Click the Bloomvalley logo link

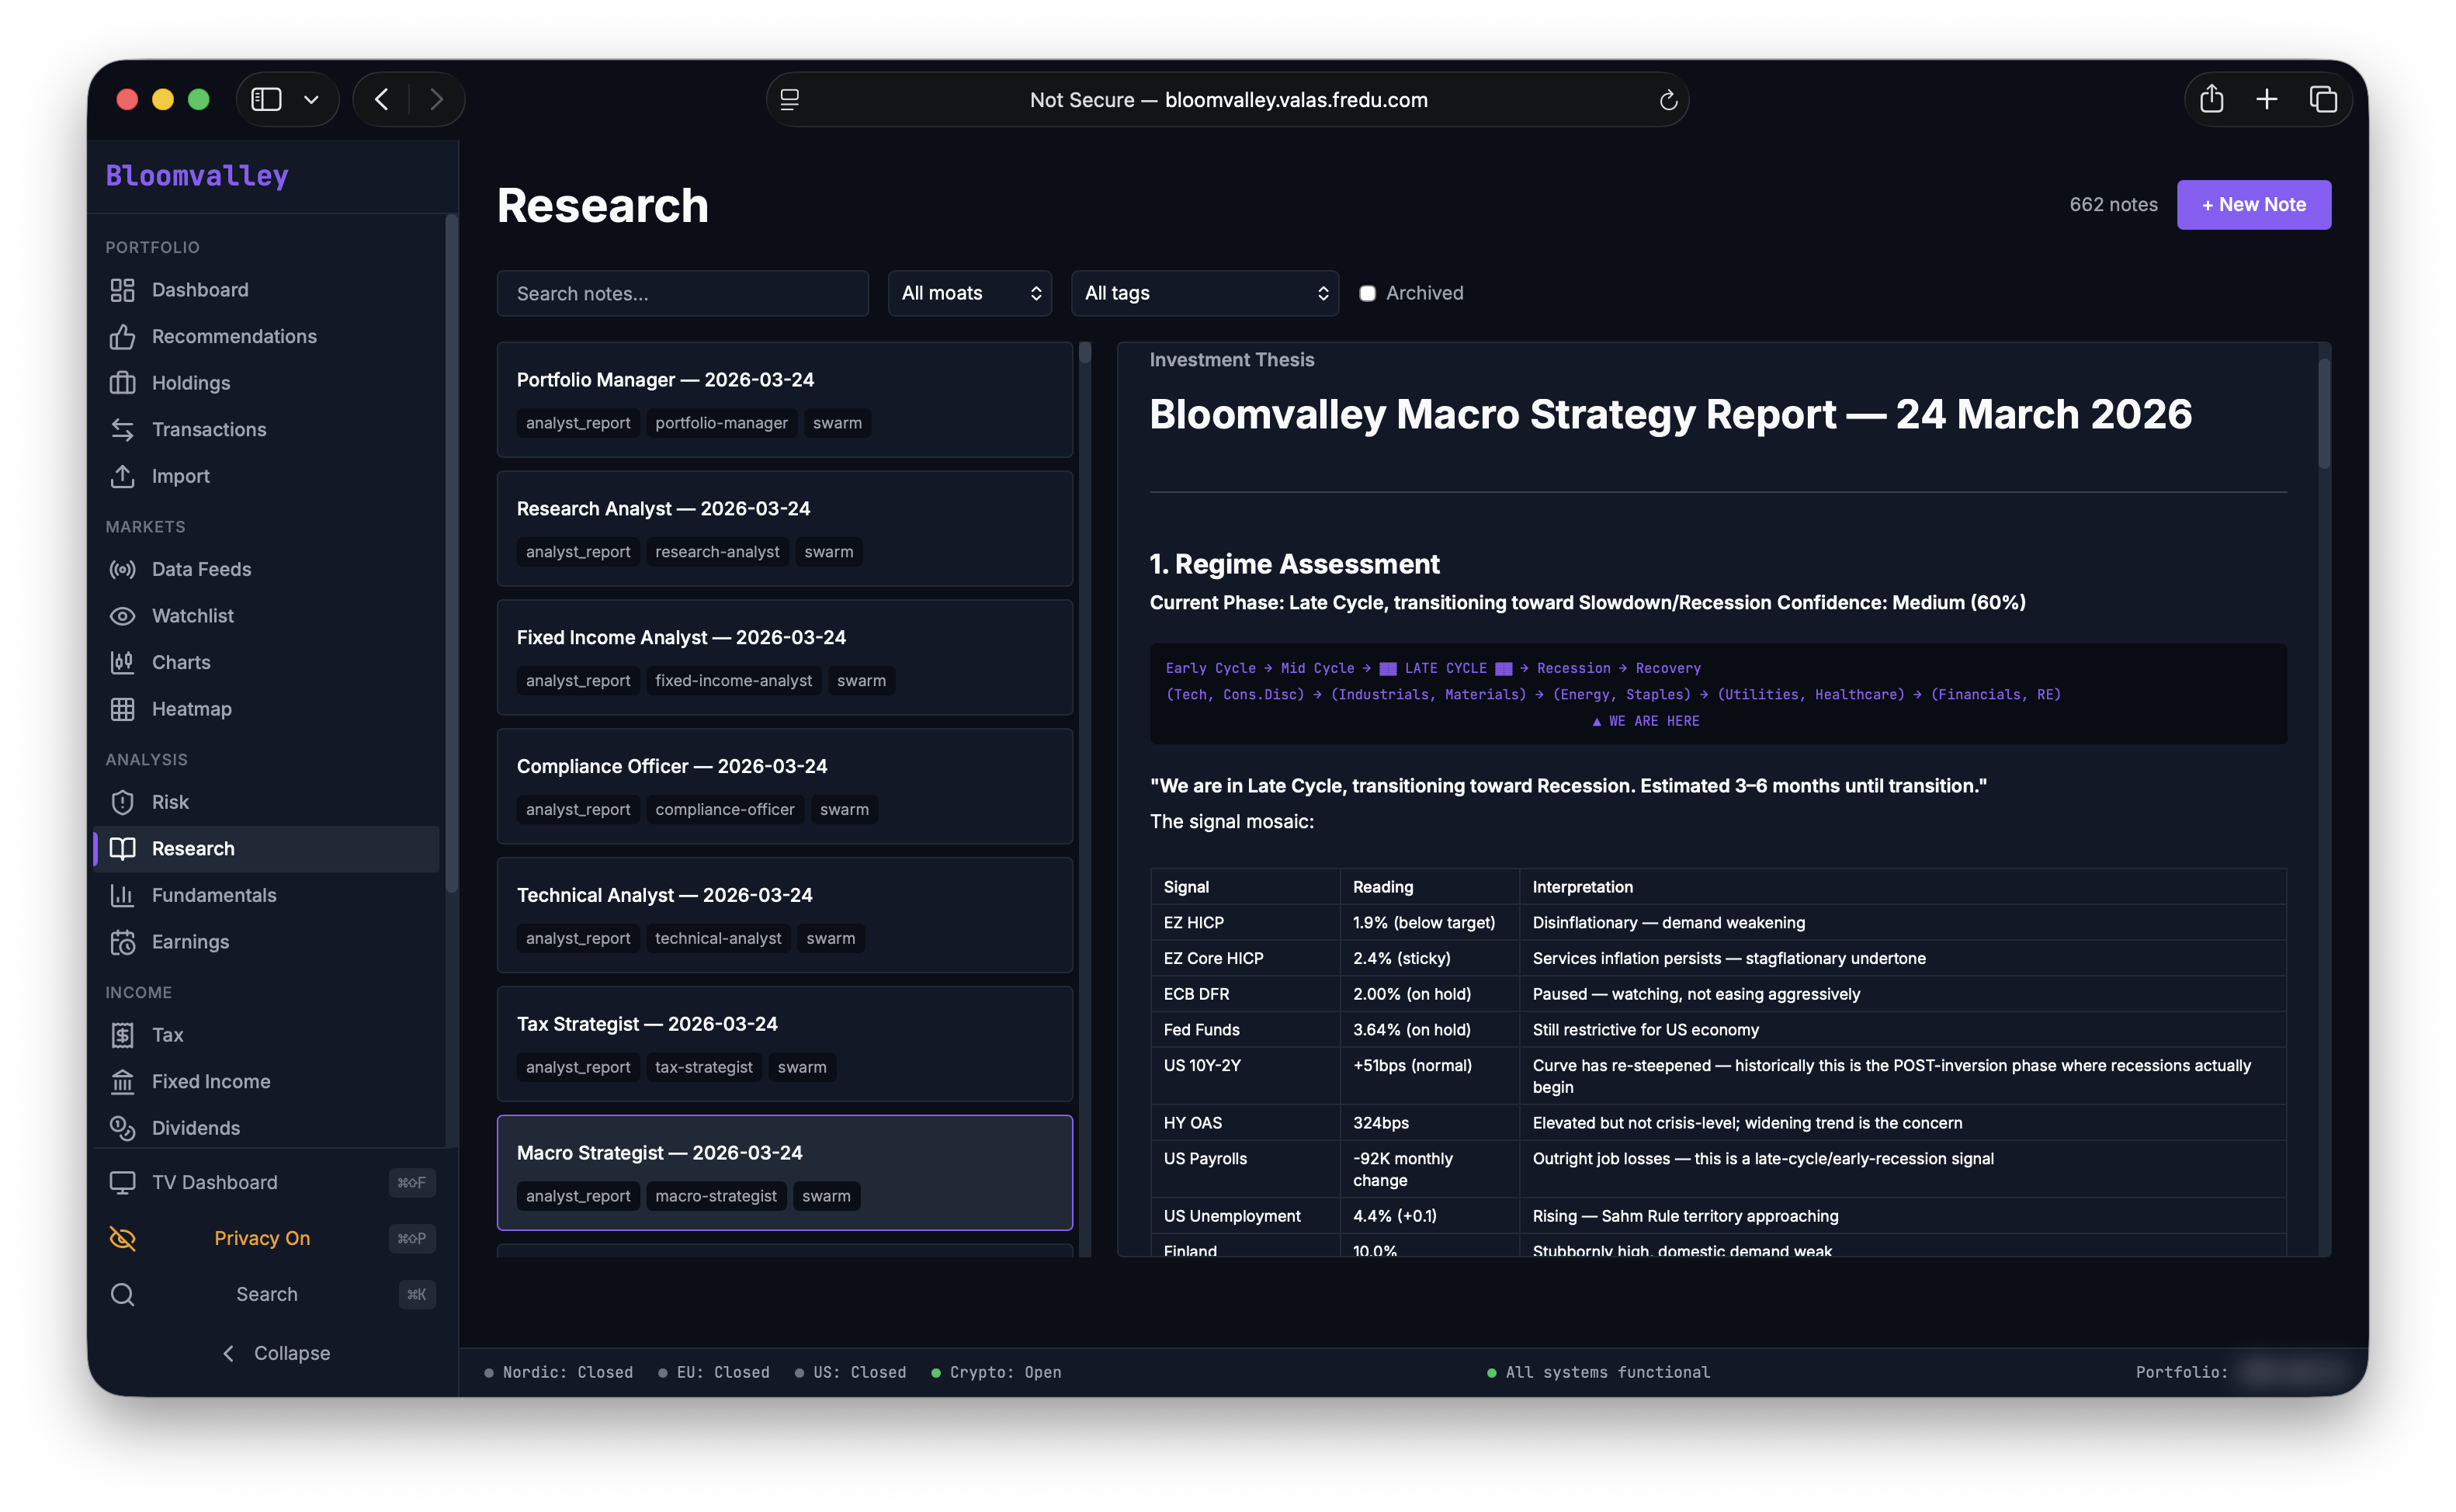tap(197, 176)
